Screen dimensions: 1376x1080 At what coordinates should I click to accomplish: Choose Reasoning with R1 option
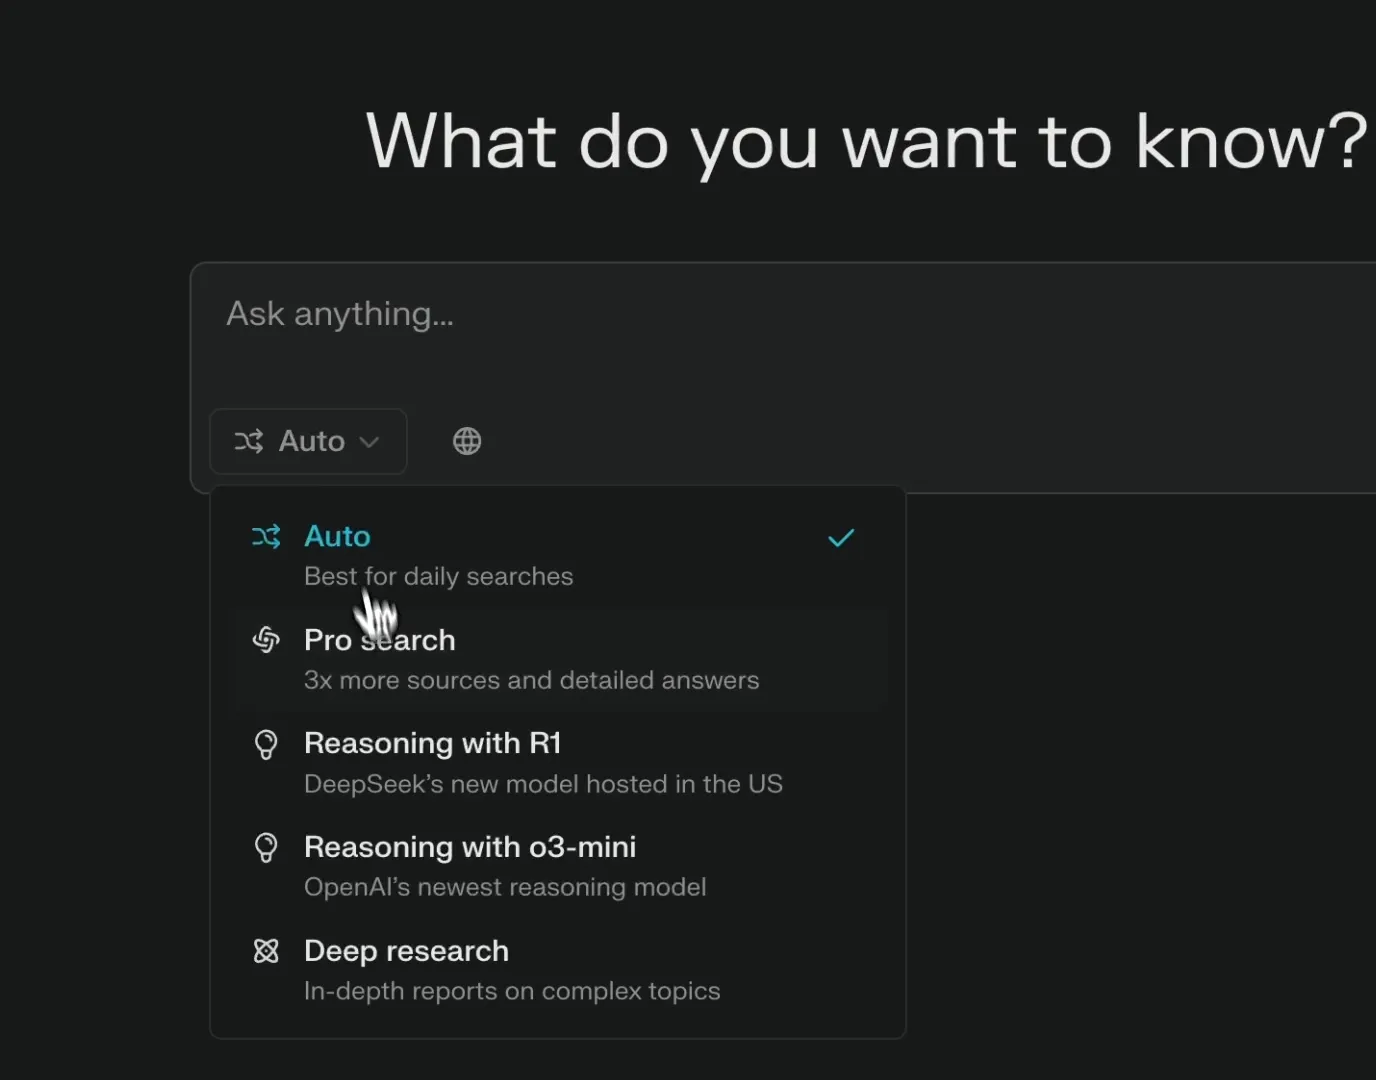pyautogui.click(x=558, y=763)
